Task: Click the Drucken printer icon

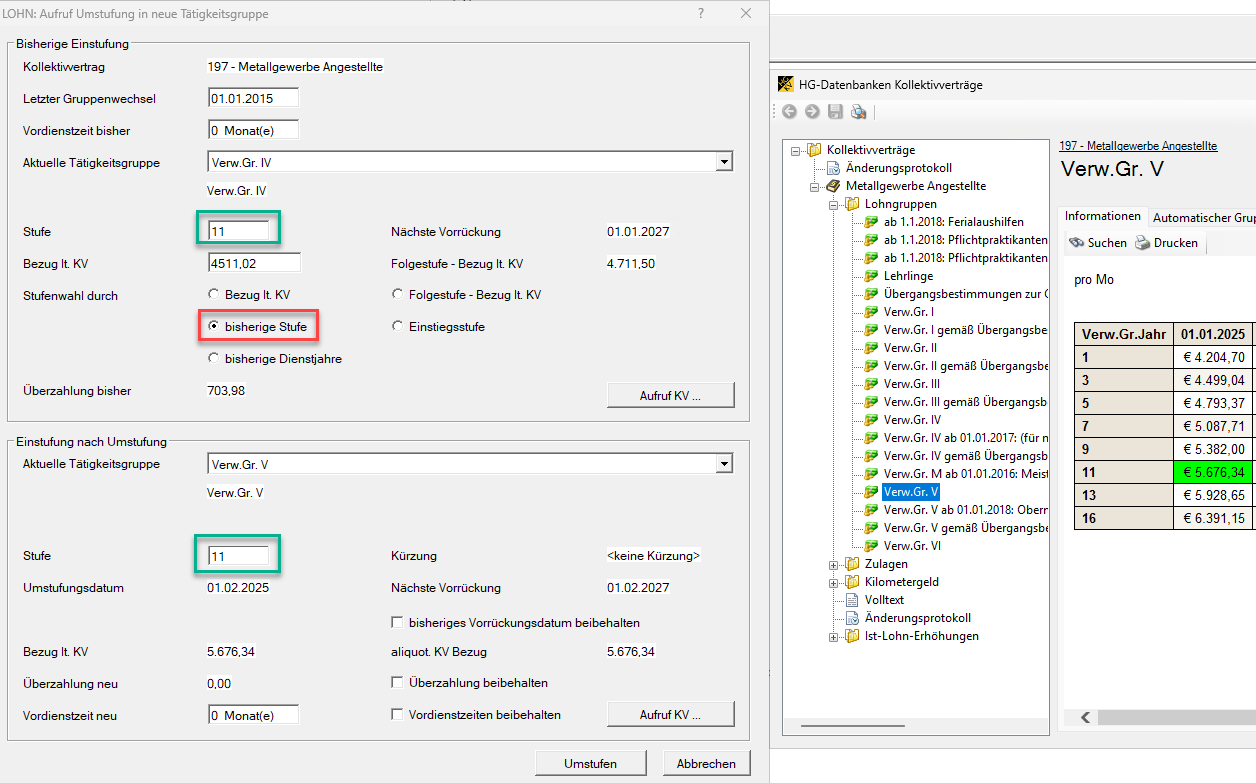Action: [x=1142, y=243]
